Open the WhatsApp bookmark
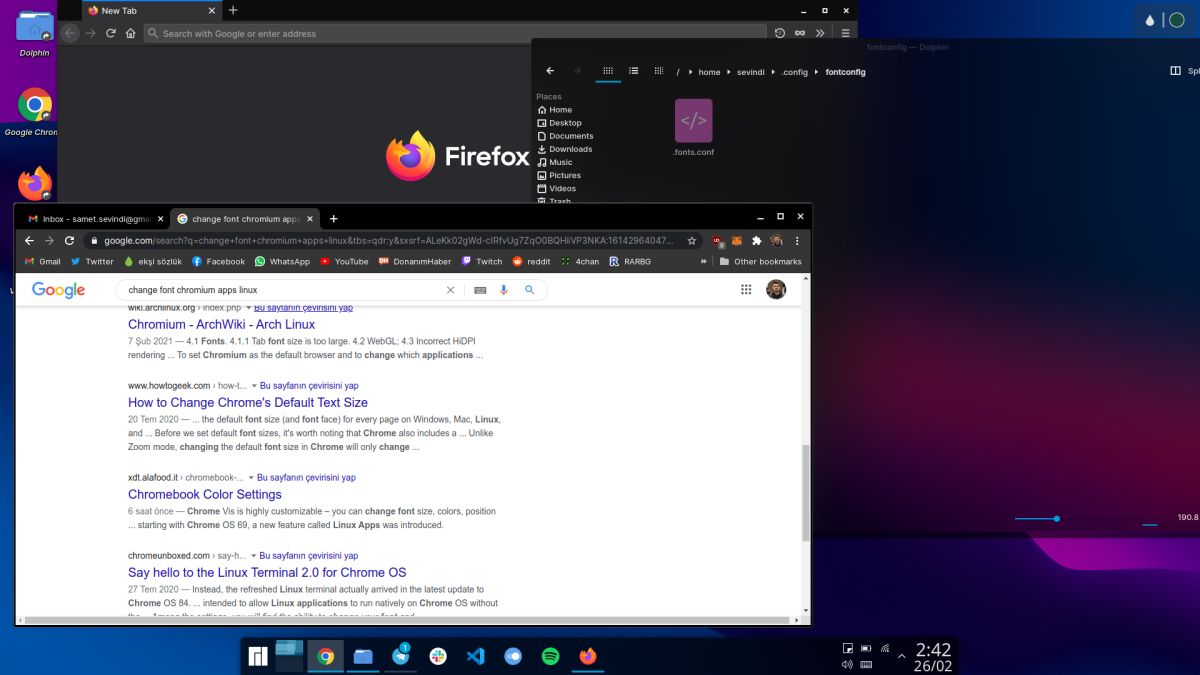Screen dimensions: 1200x675 [x=282, y=261]
